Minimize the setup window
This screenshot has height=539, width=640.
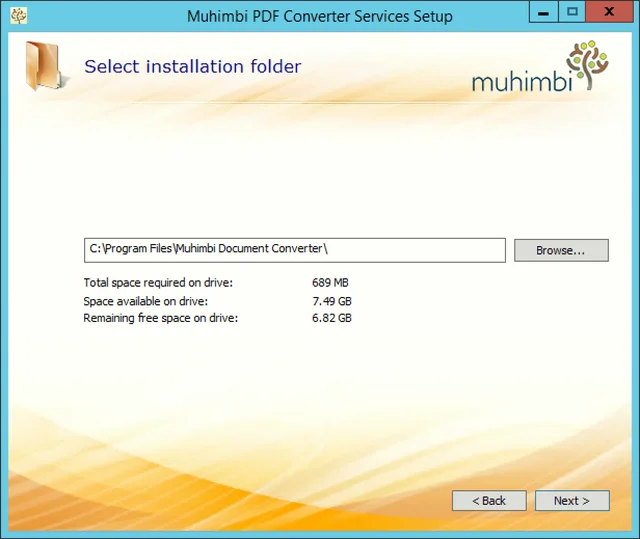[543, 11]
